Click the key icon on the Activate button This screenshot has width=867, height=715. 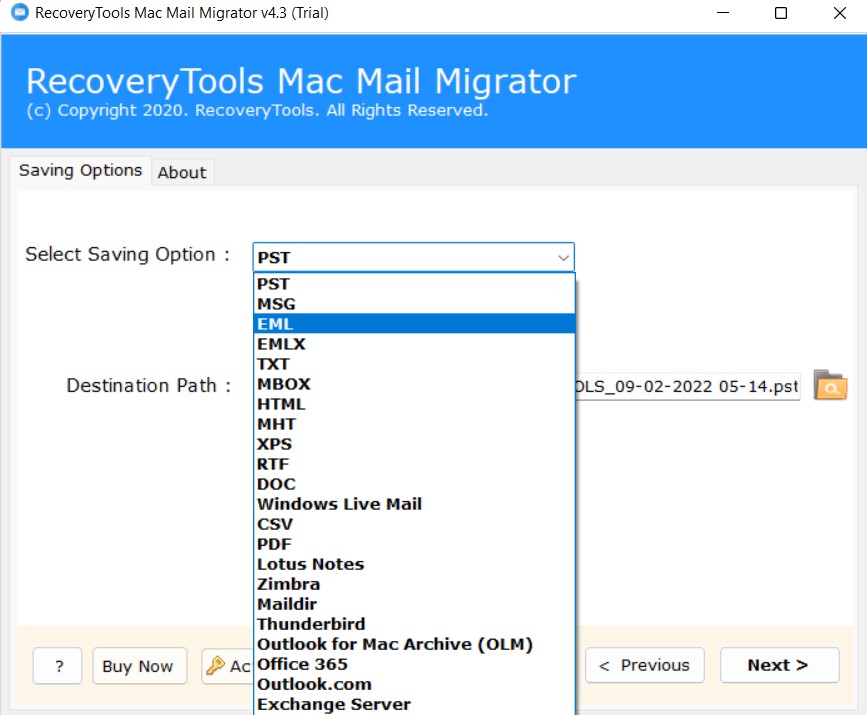(215, 665)
